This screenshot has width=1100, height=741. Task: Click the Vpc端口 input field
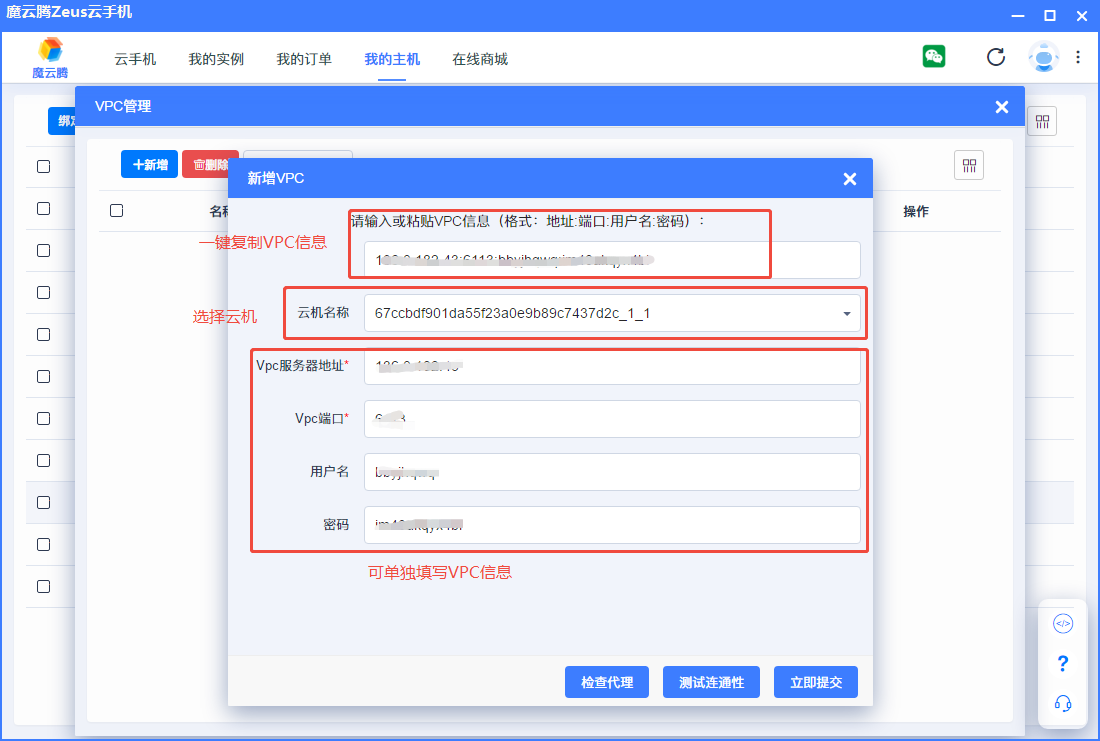tap(612, 419)
